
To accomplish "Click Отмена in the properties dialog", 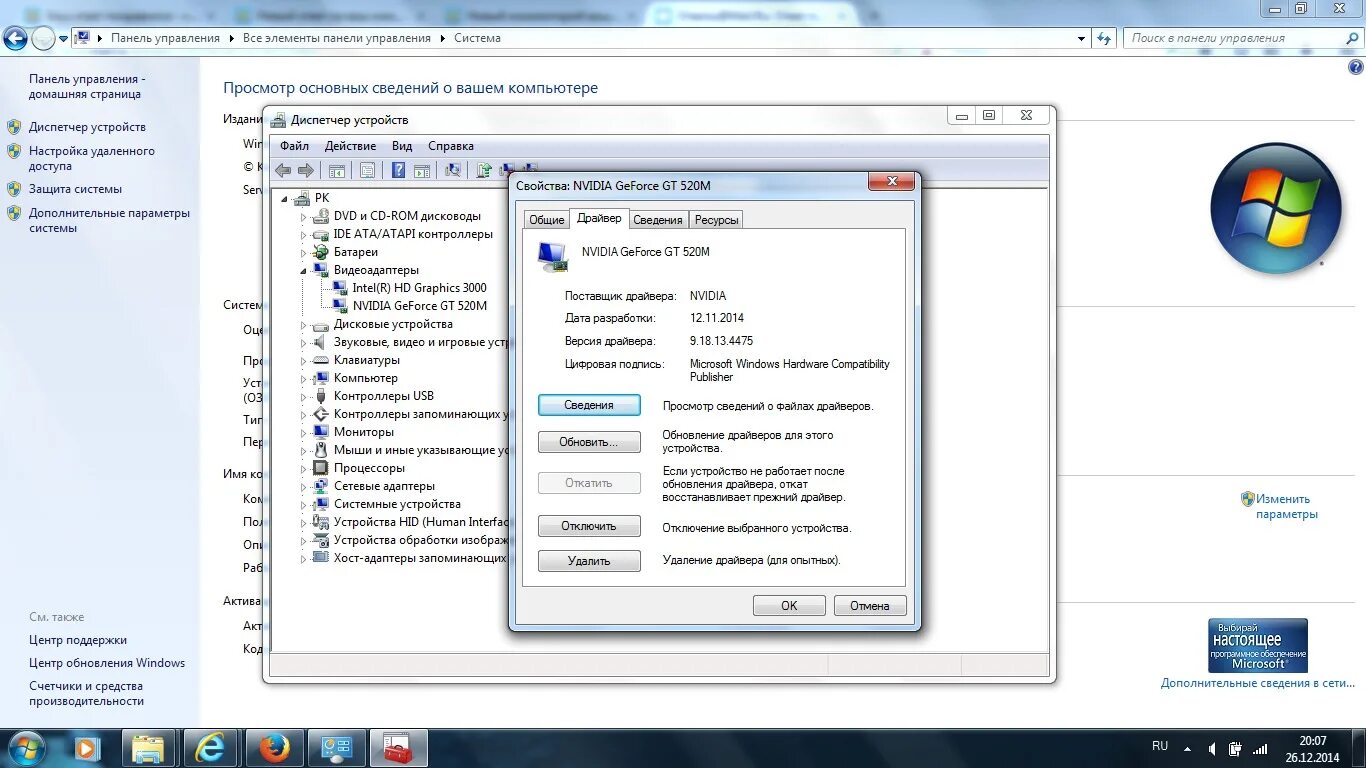I will 870,605.
